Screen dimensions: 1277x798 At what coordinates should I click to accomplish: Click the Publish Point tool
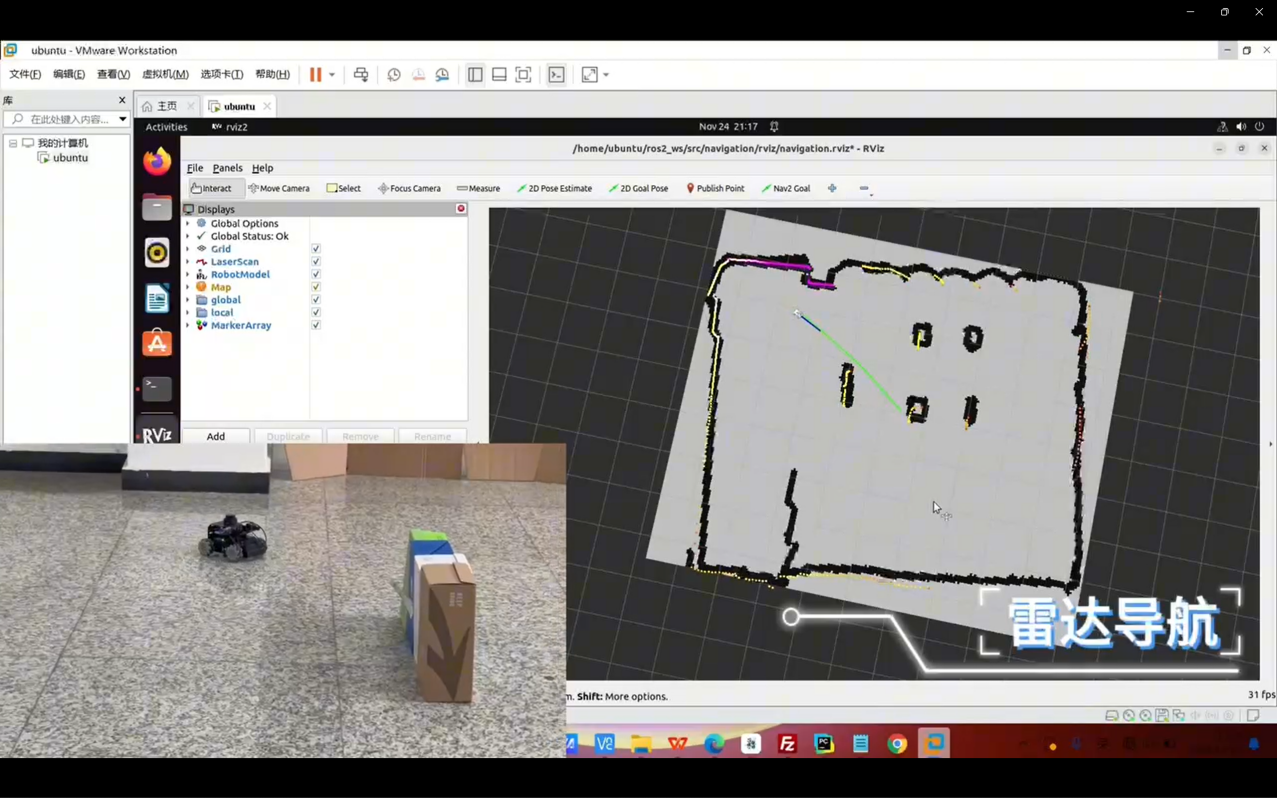click(x=714, y=188)
